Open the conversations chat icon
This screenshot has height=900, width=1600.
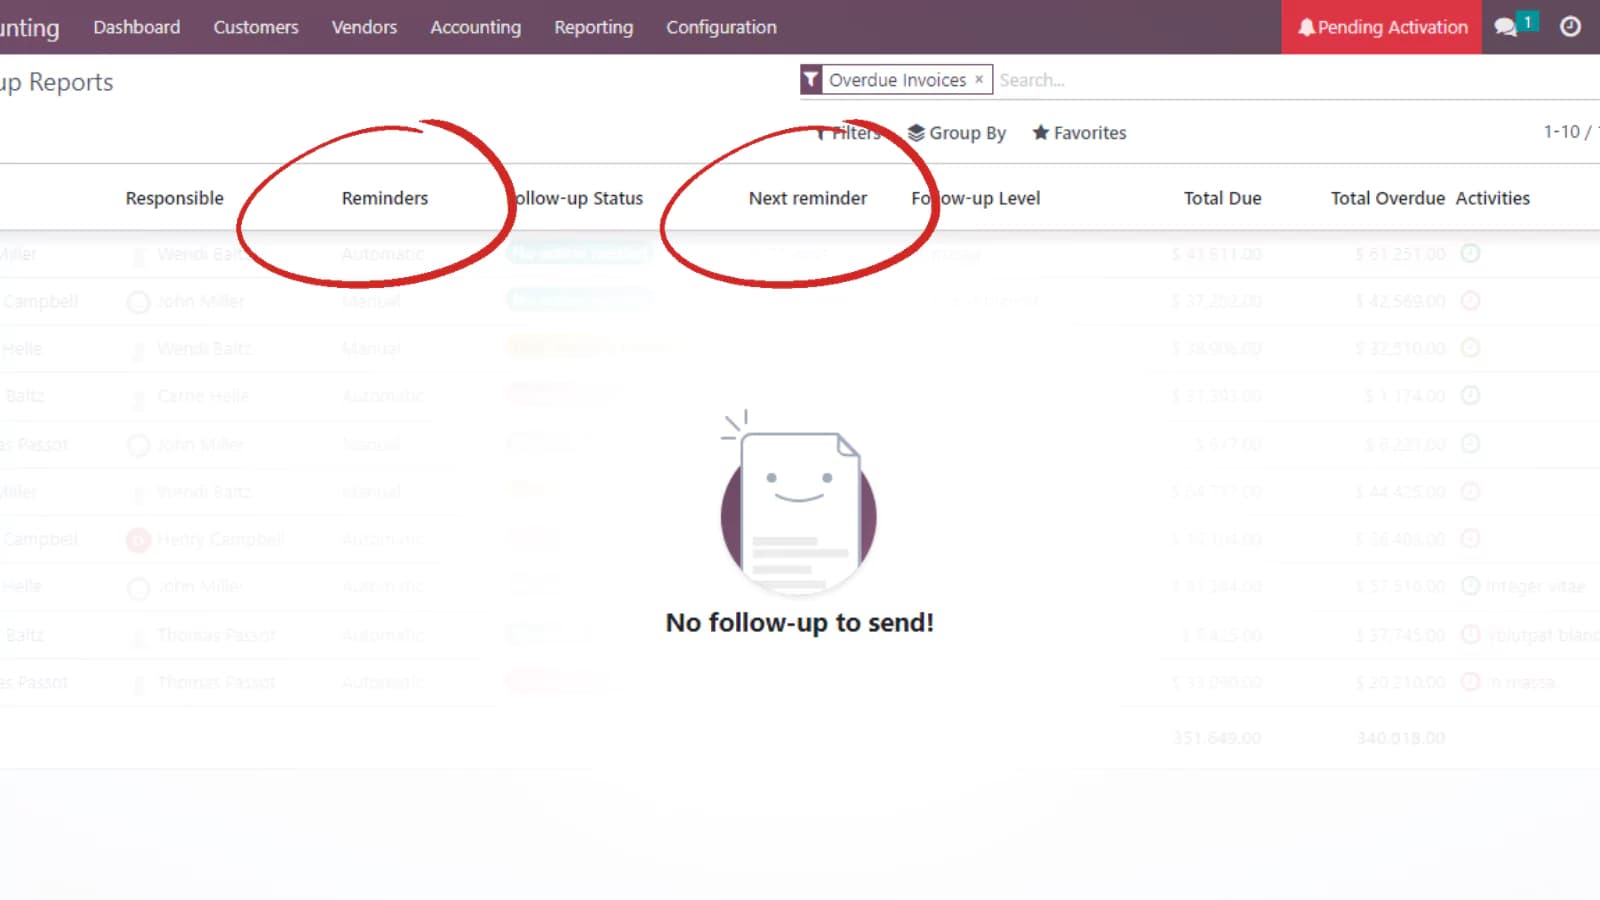[1506, 27]
